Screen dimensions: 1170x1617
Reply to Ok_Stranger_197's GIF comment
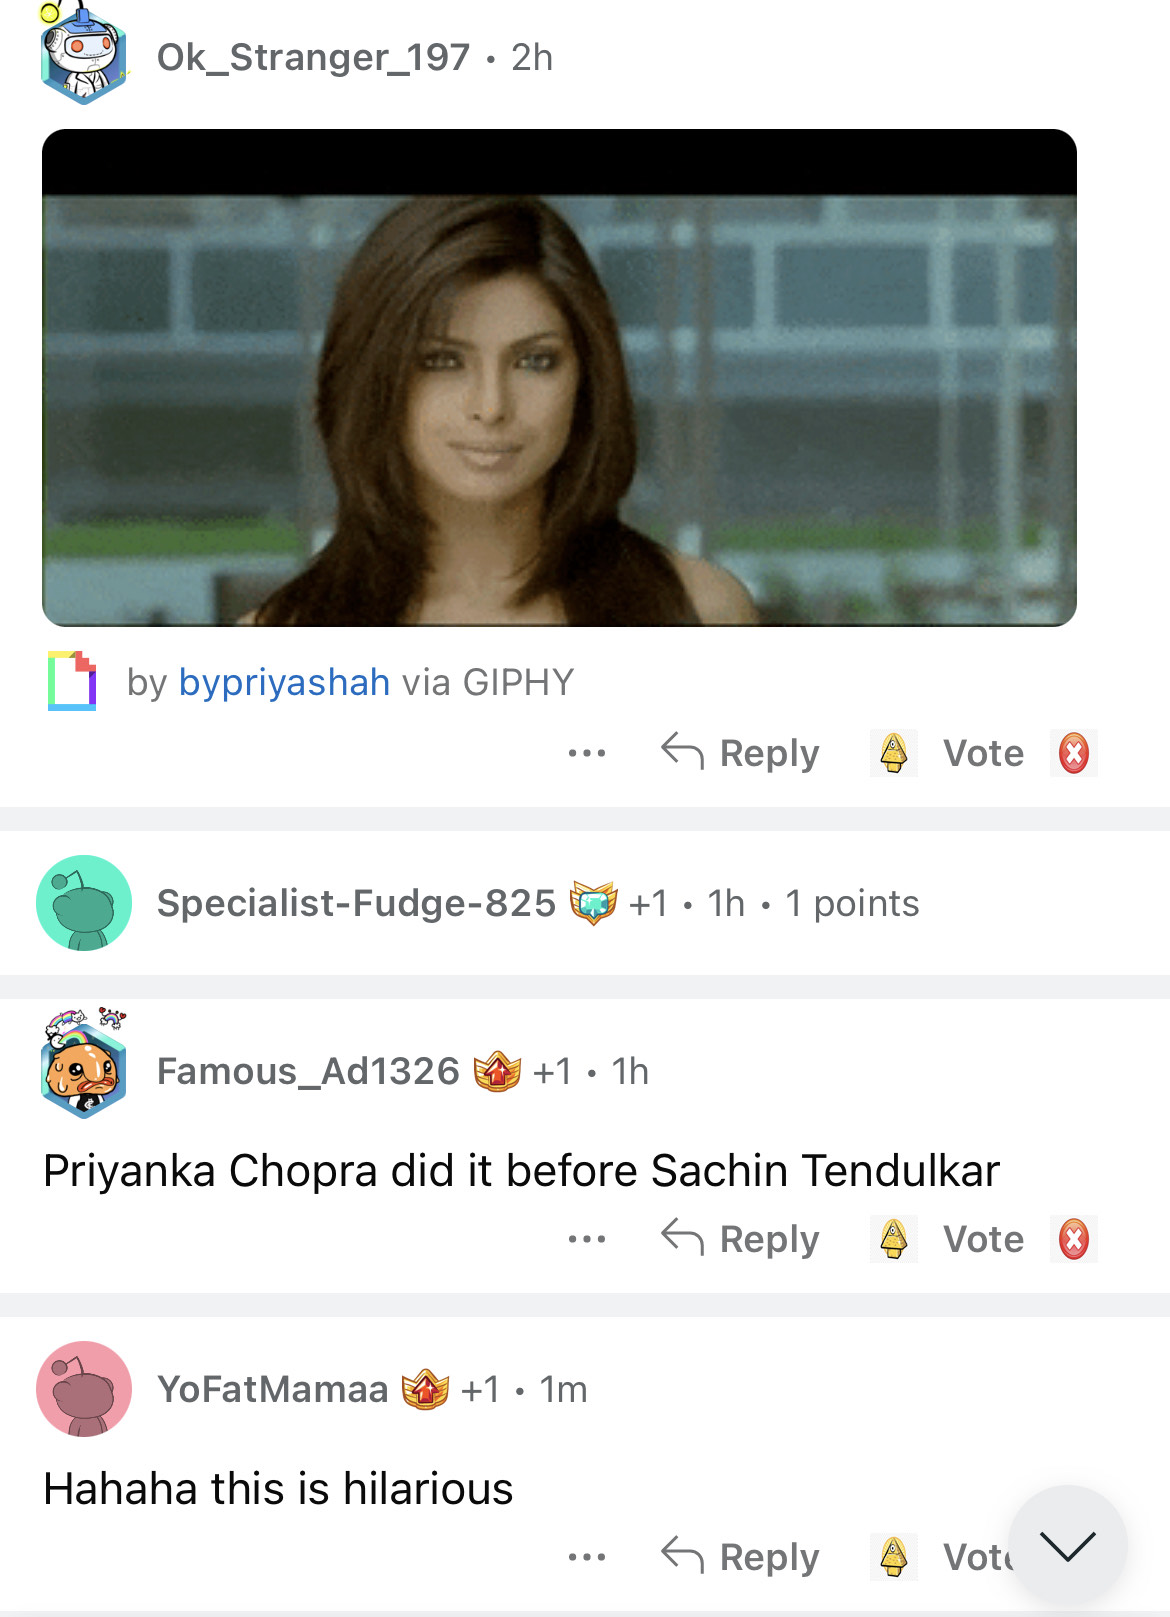tap(741, 753)
